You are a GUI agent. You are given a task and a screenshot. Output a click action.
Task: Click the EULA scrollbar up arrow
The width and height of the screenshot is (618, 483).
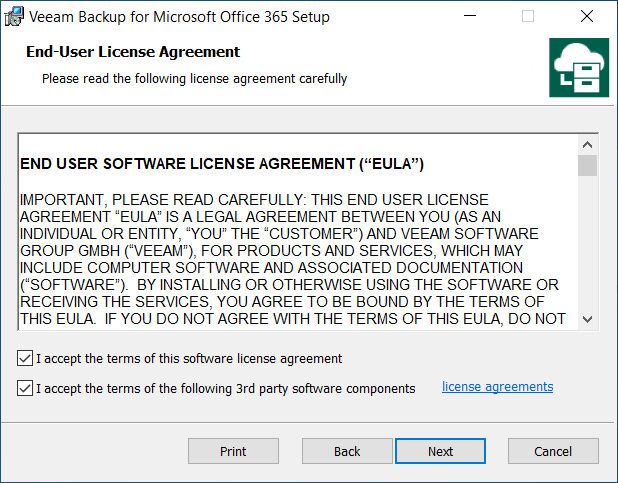588,143
